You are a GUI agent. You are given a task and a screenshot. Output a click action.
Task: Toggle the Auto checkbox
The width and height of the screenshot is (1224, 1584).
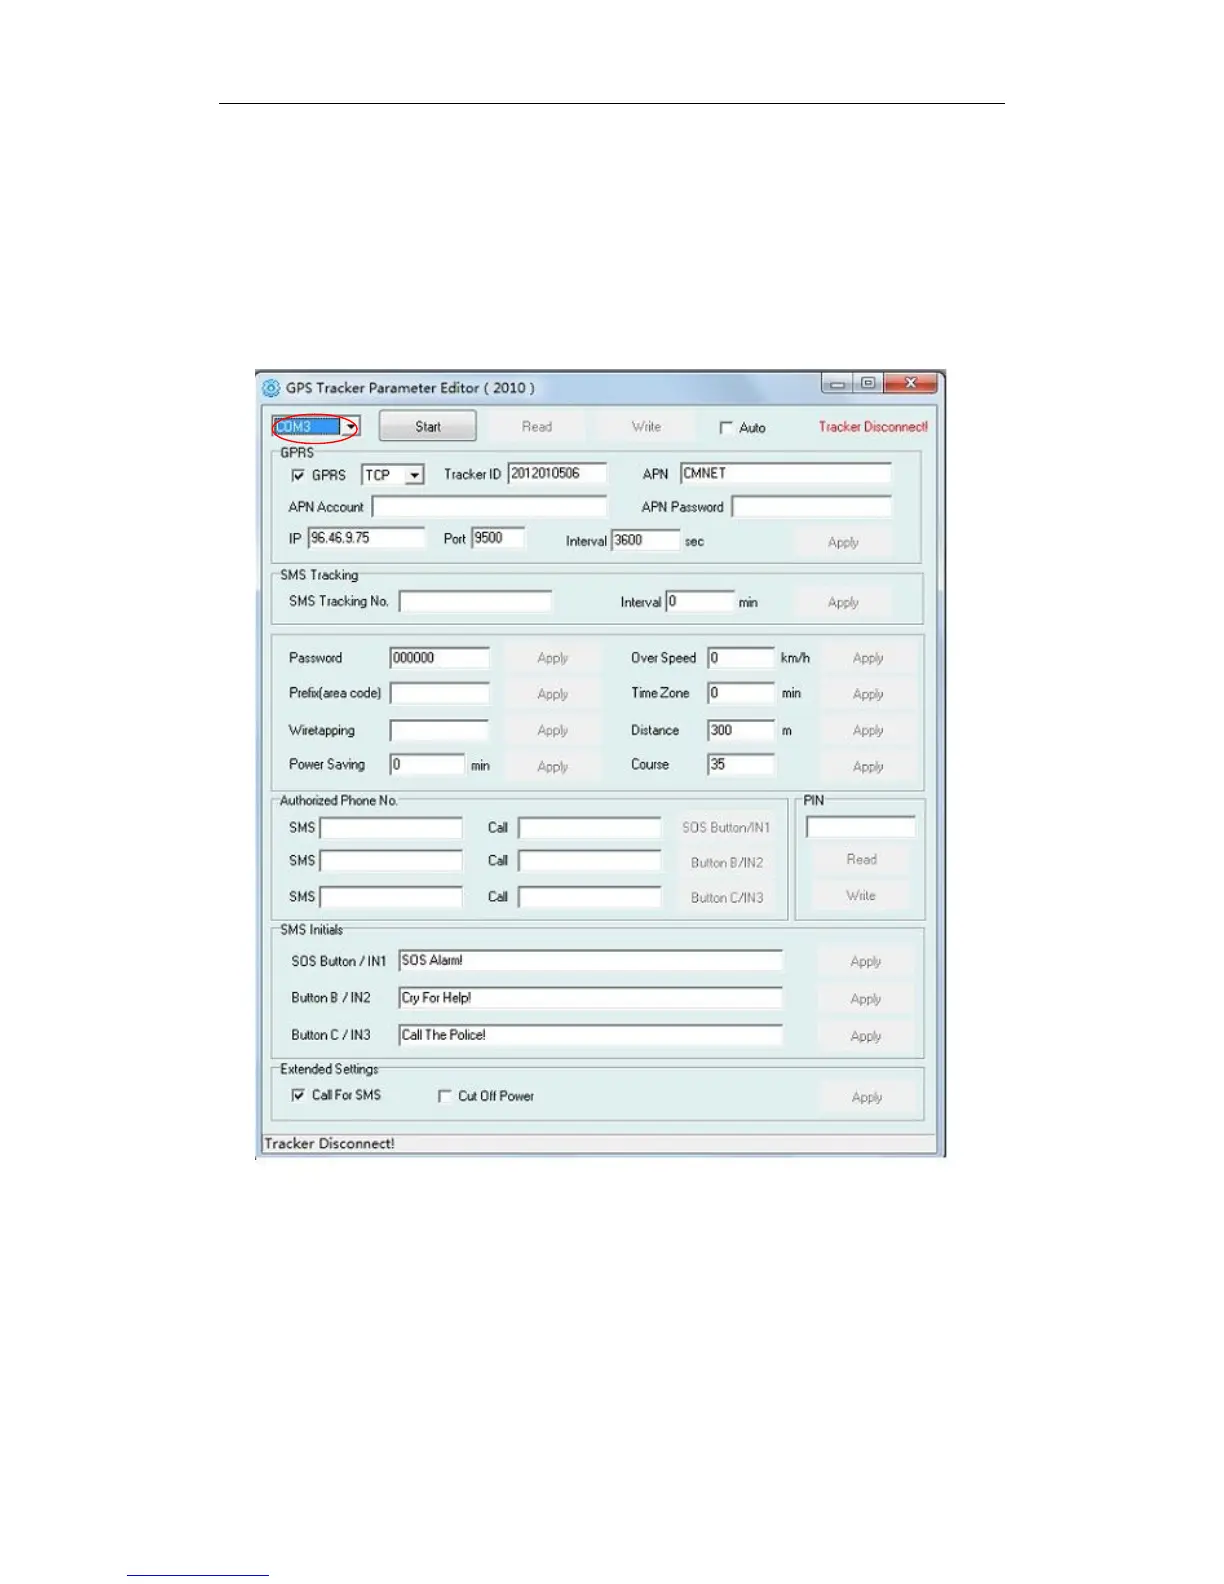[x=726, y=428]
